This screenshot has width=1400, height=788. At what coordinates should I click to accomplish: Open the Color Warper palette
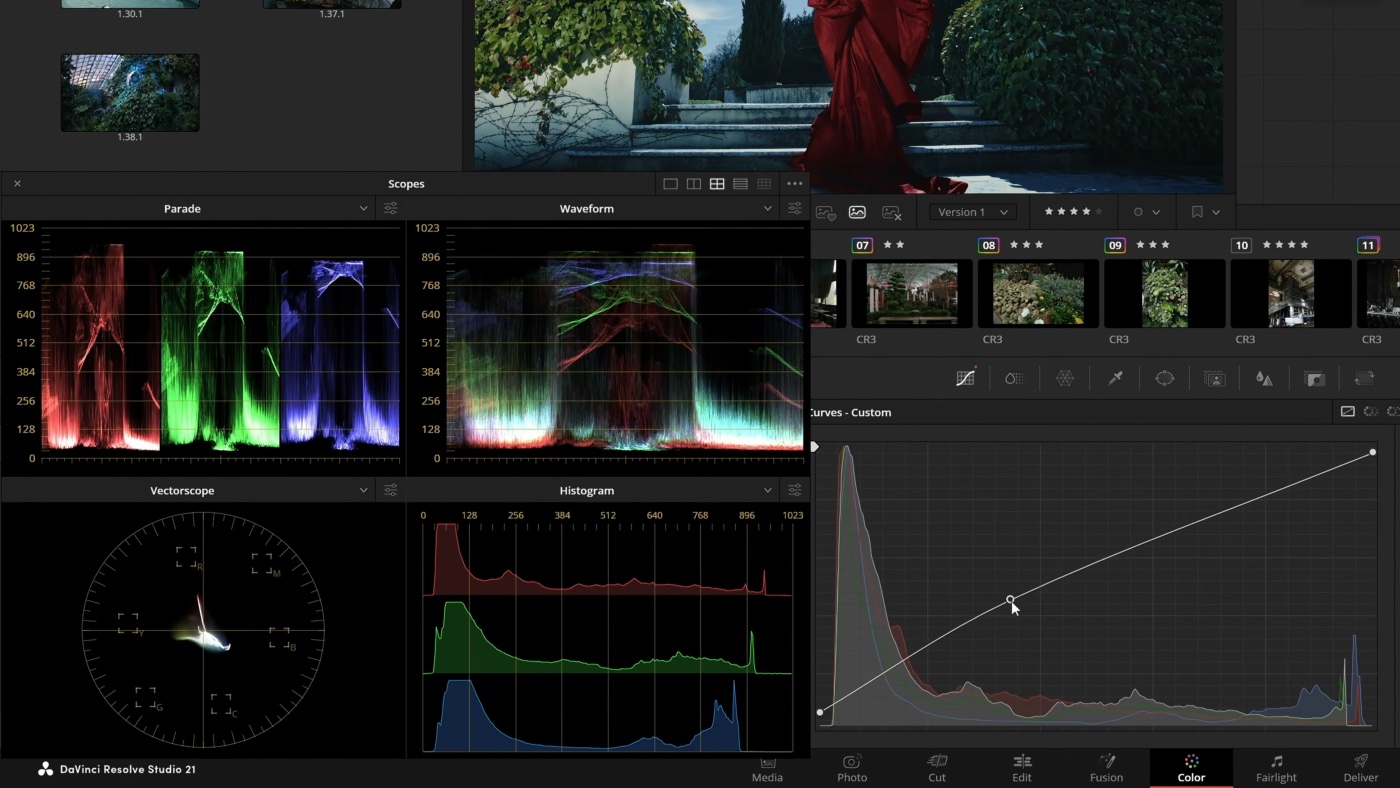point(1065,379)
